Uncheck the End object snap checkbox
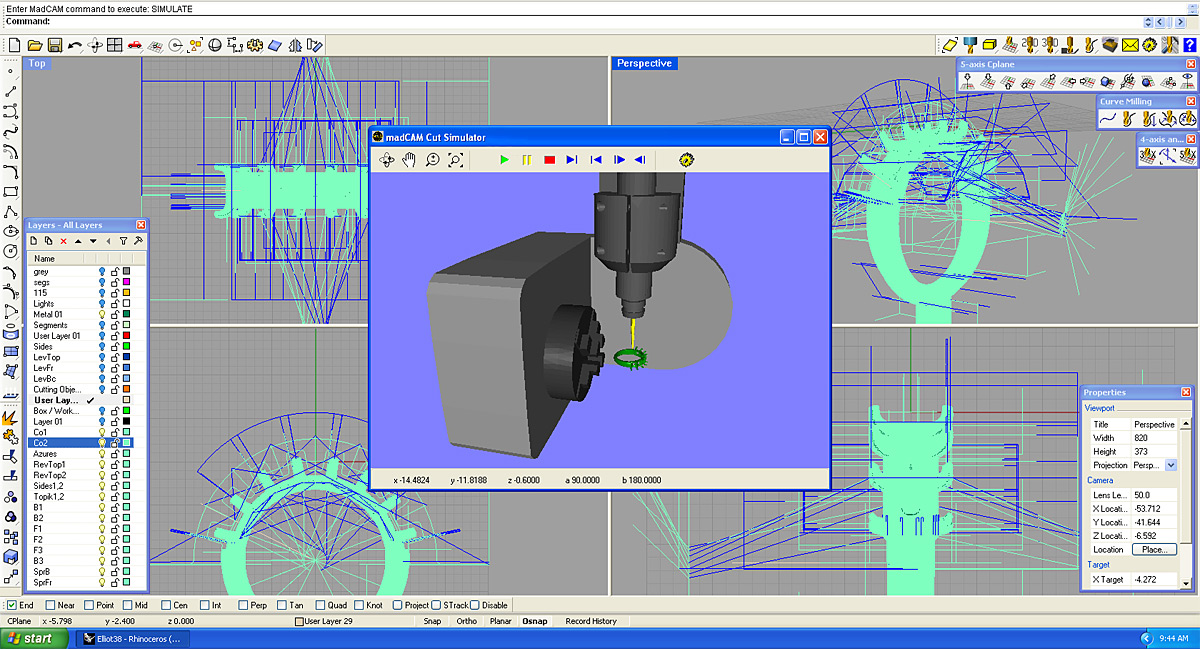Viewport: 1200px width, 649px height. point(12,605)
